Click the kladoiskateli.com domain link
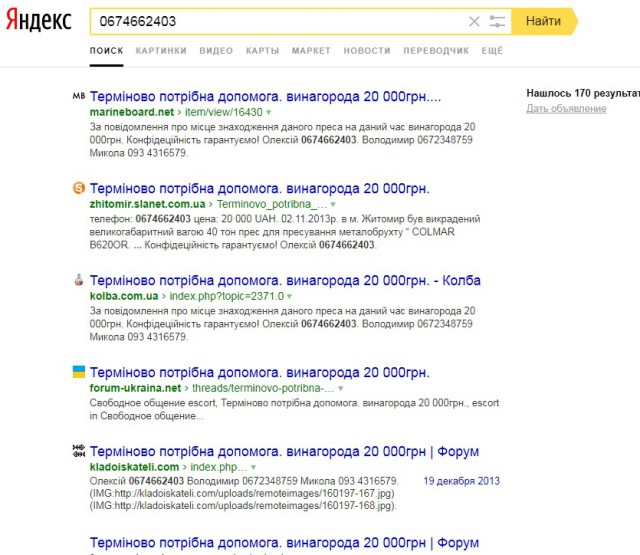This screenshot has height=555, width=640. [134, 467]
